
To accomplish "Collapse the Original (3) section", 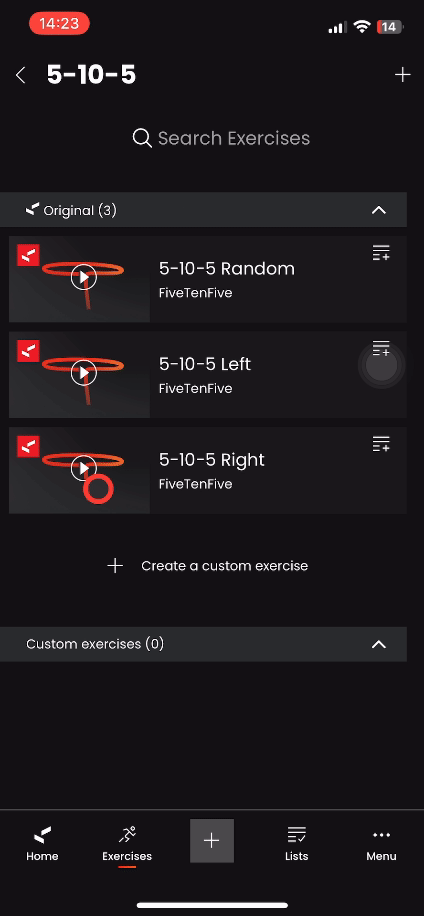I will coord(379,210).
